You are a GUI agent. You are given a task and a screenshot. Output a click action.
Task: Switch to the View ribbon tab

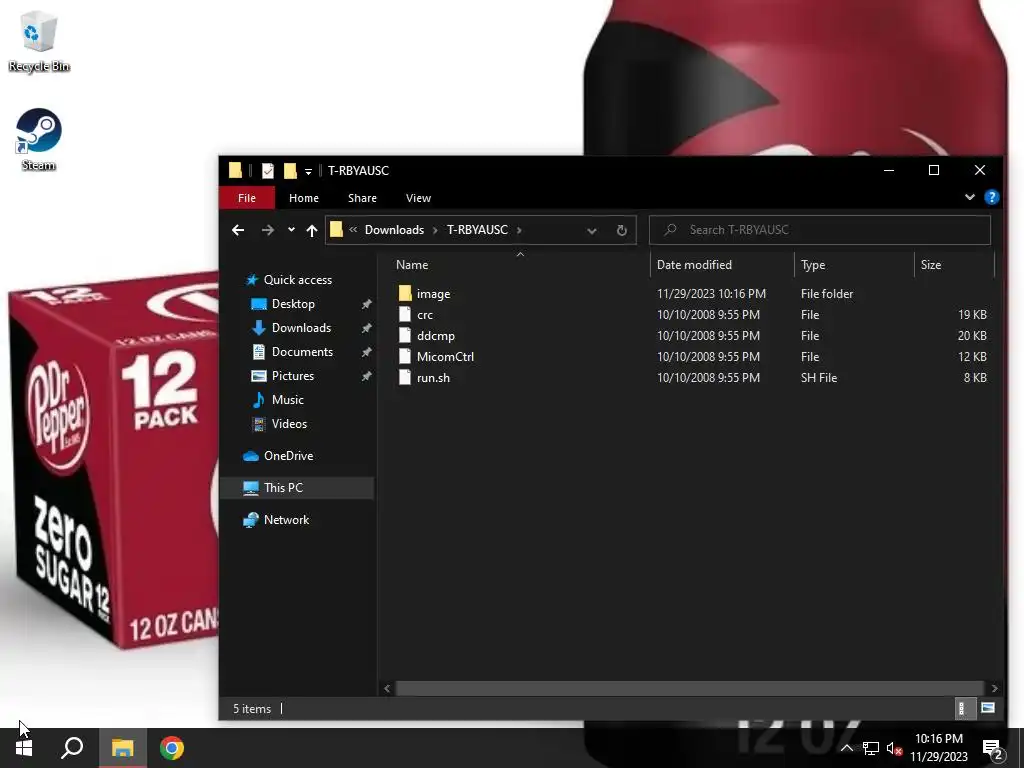(418, 198)
